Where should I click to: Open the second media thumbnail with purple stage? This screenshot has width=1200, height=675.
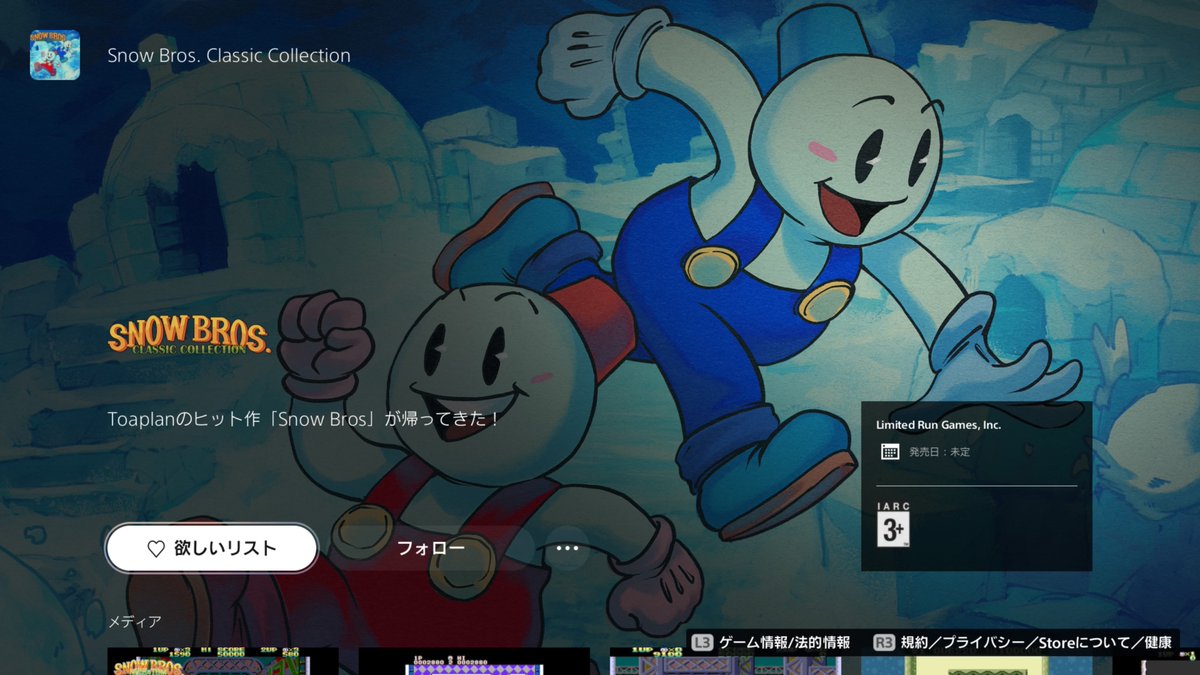click(474, 661)
